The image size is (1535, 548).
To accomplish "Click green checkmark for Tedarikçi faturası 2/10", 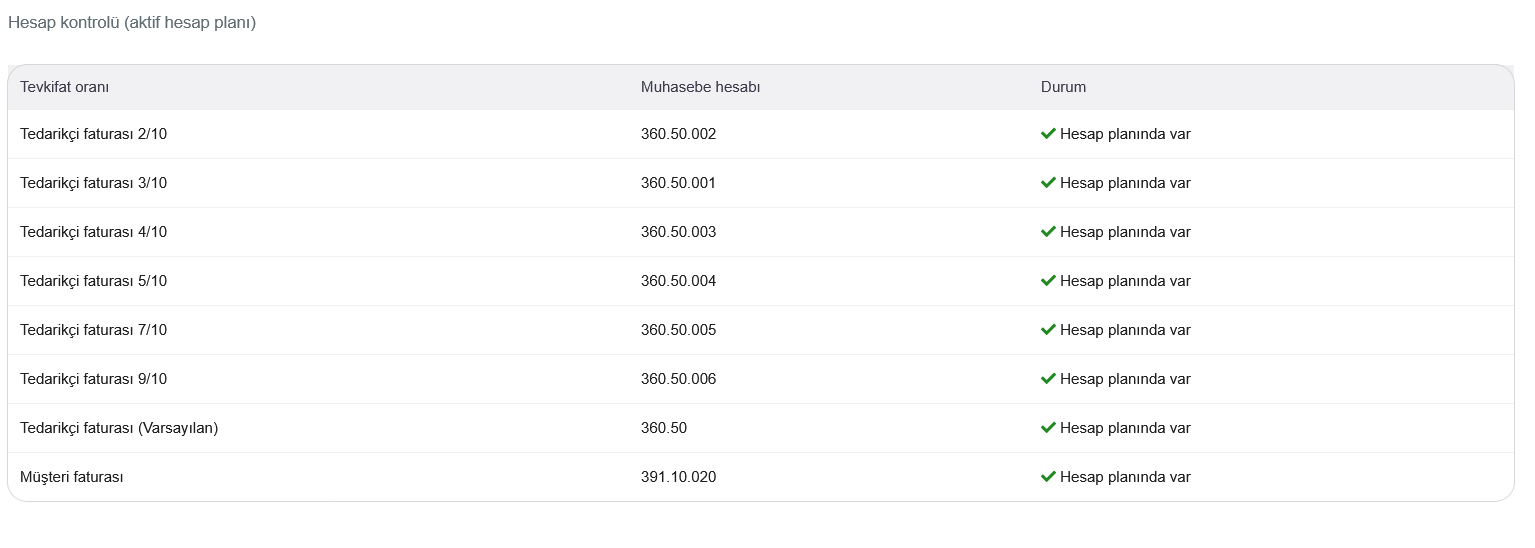I will coord(1048,134).
